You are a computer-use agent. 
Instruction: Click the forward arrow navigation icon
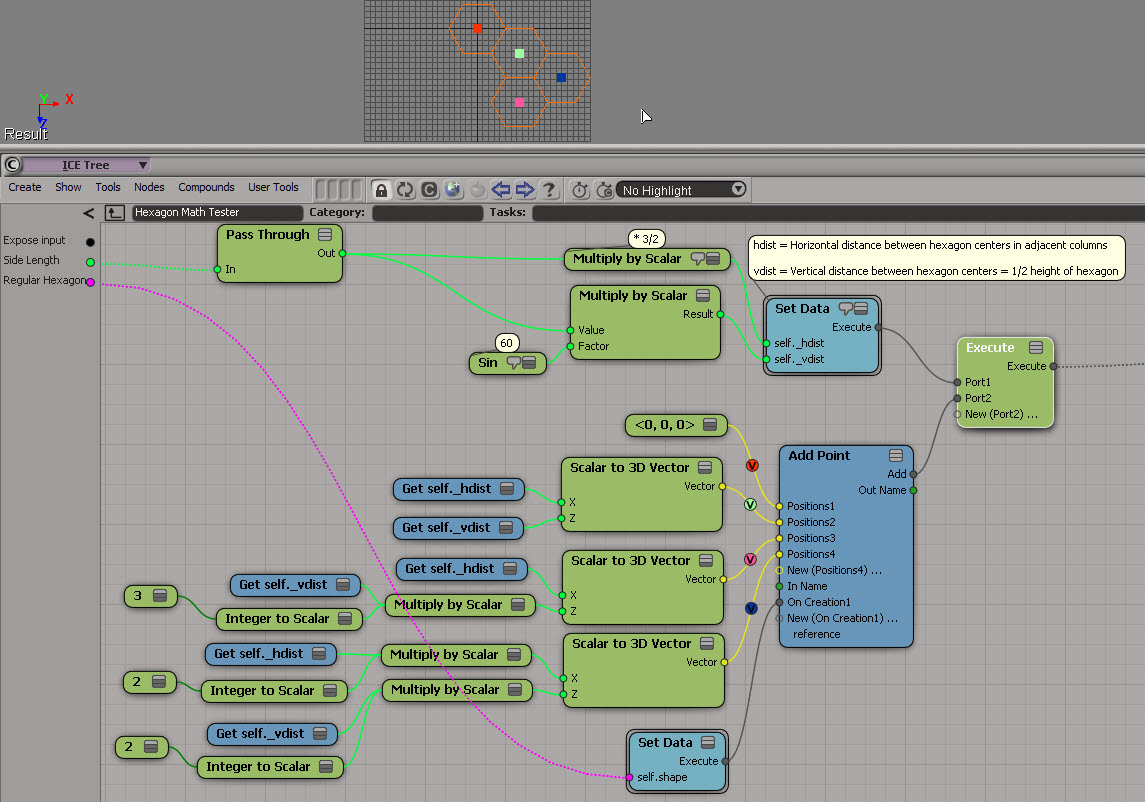[x=525, y=190]
